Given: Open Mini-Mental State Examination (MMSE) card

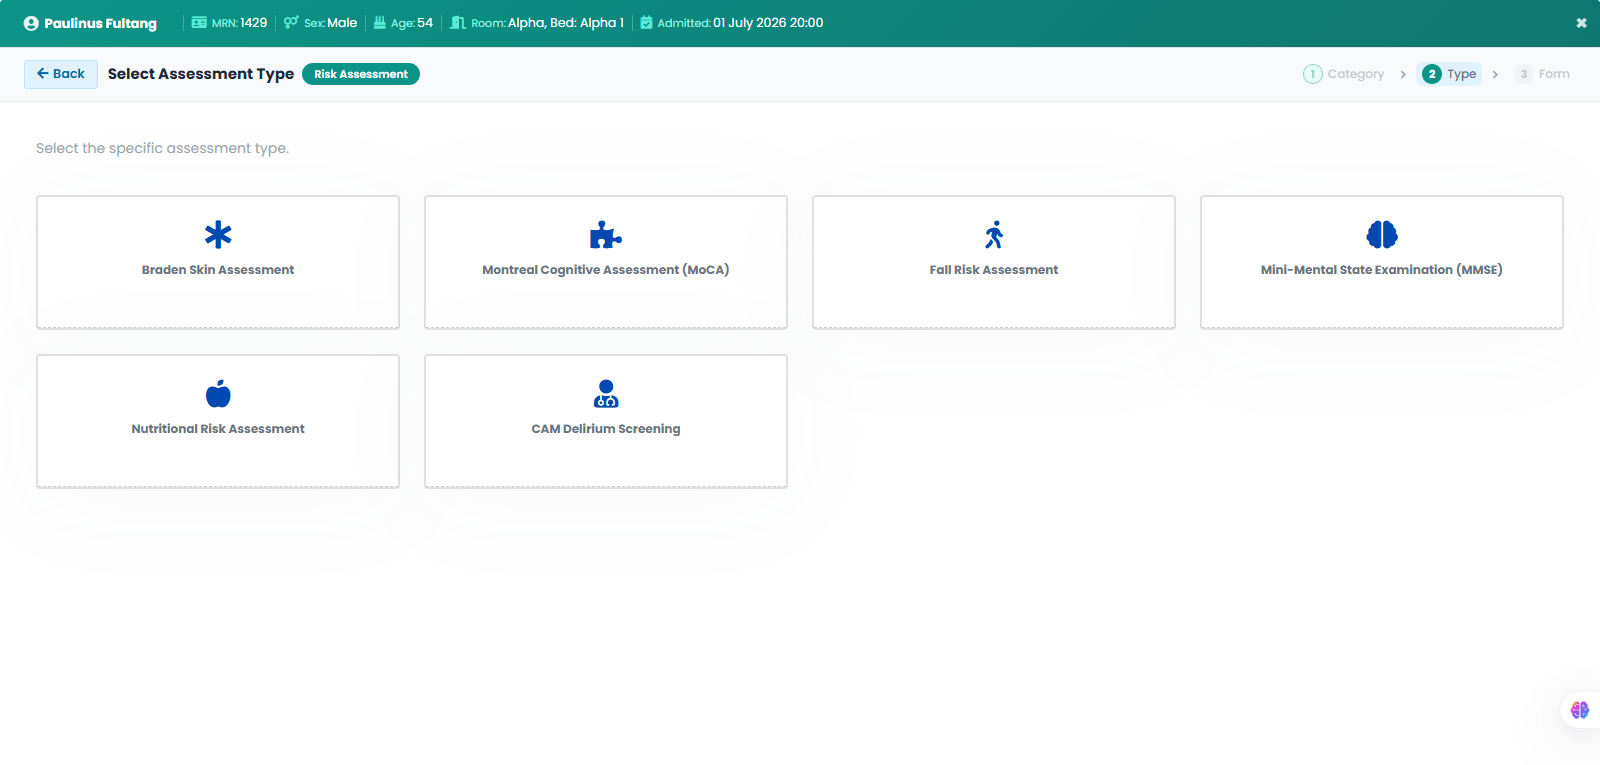Looking at the screenshot, I should [x=1382, y=262].
